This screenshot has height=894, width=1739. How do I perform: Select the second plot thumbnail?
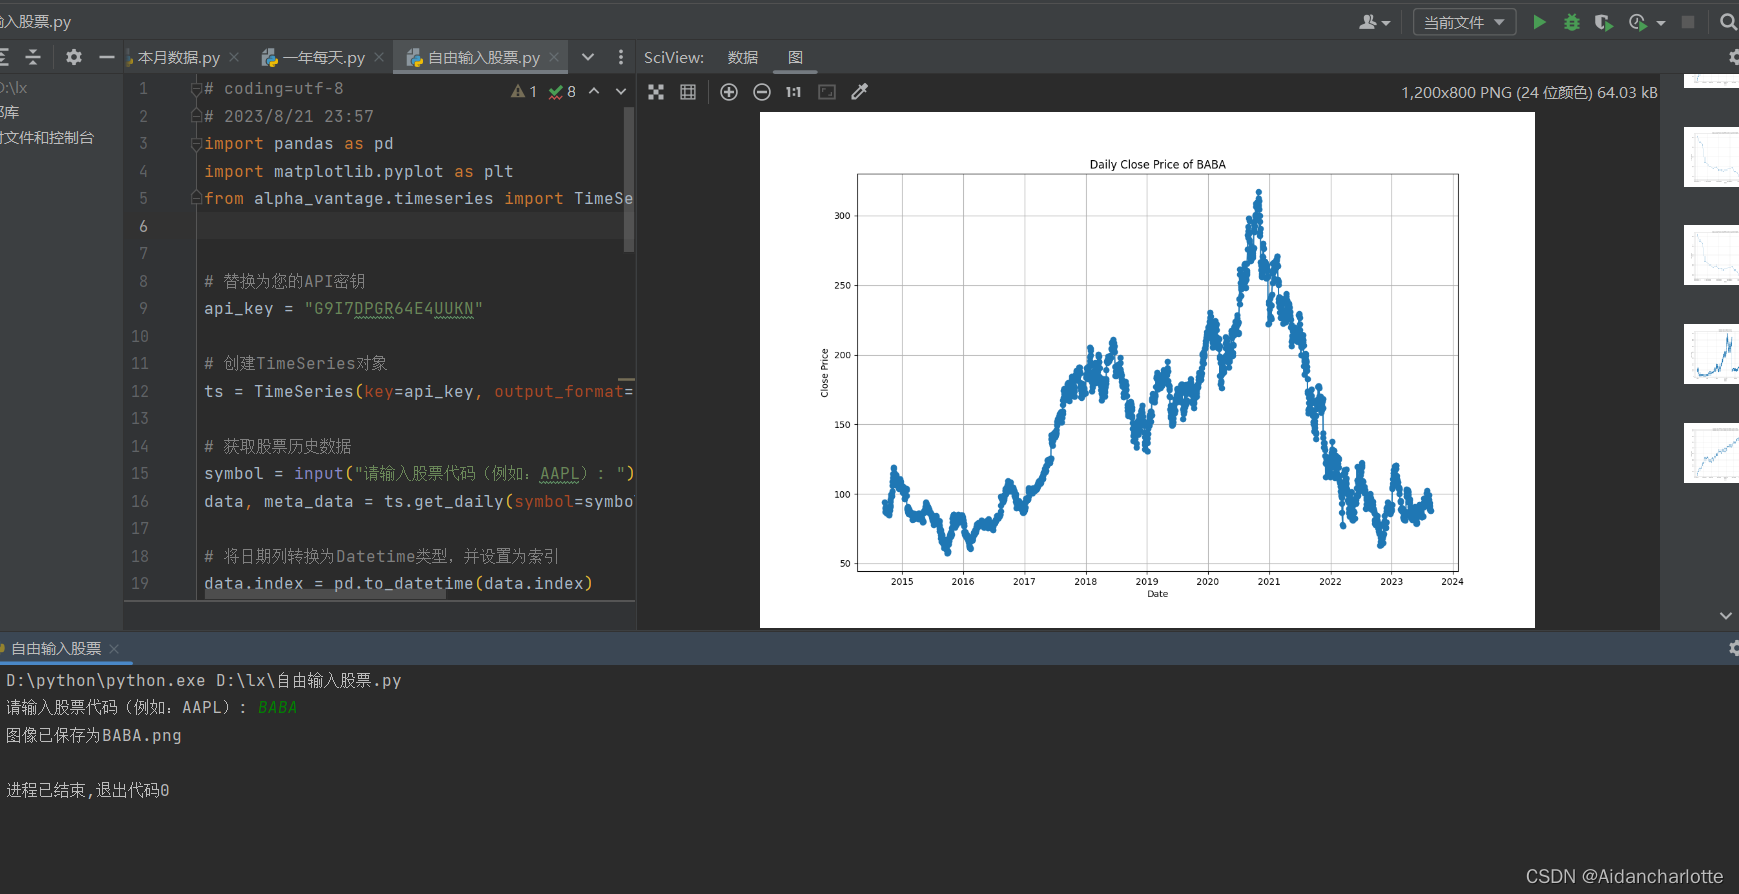[1711, 157]
